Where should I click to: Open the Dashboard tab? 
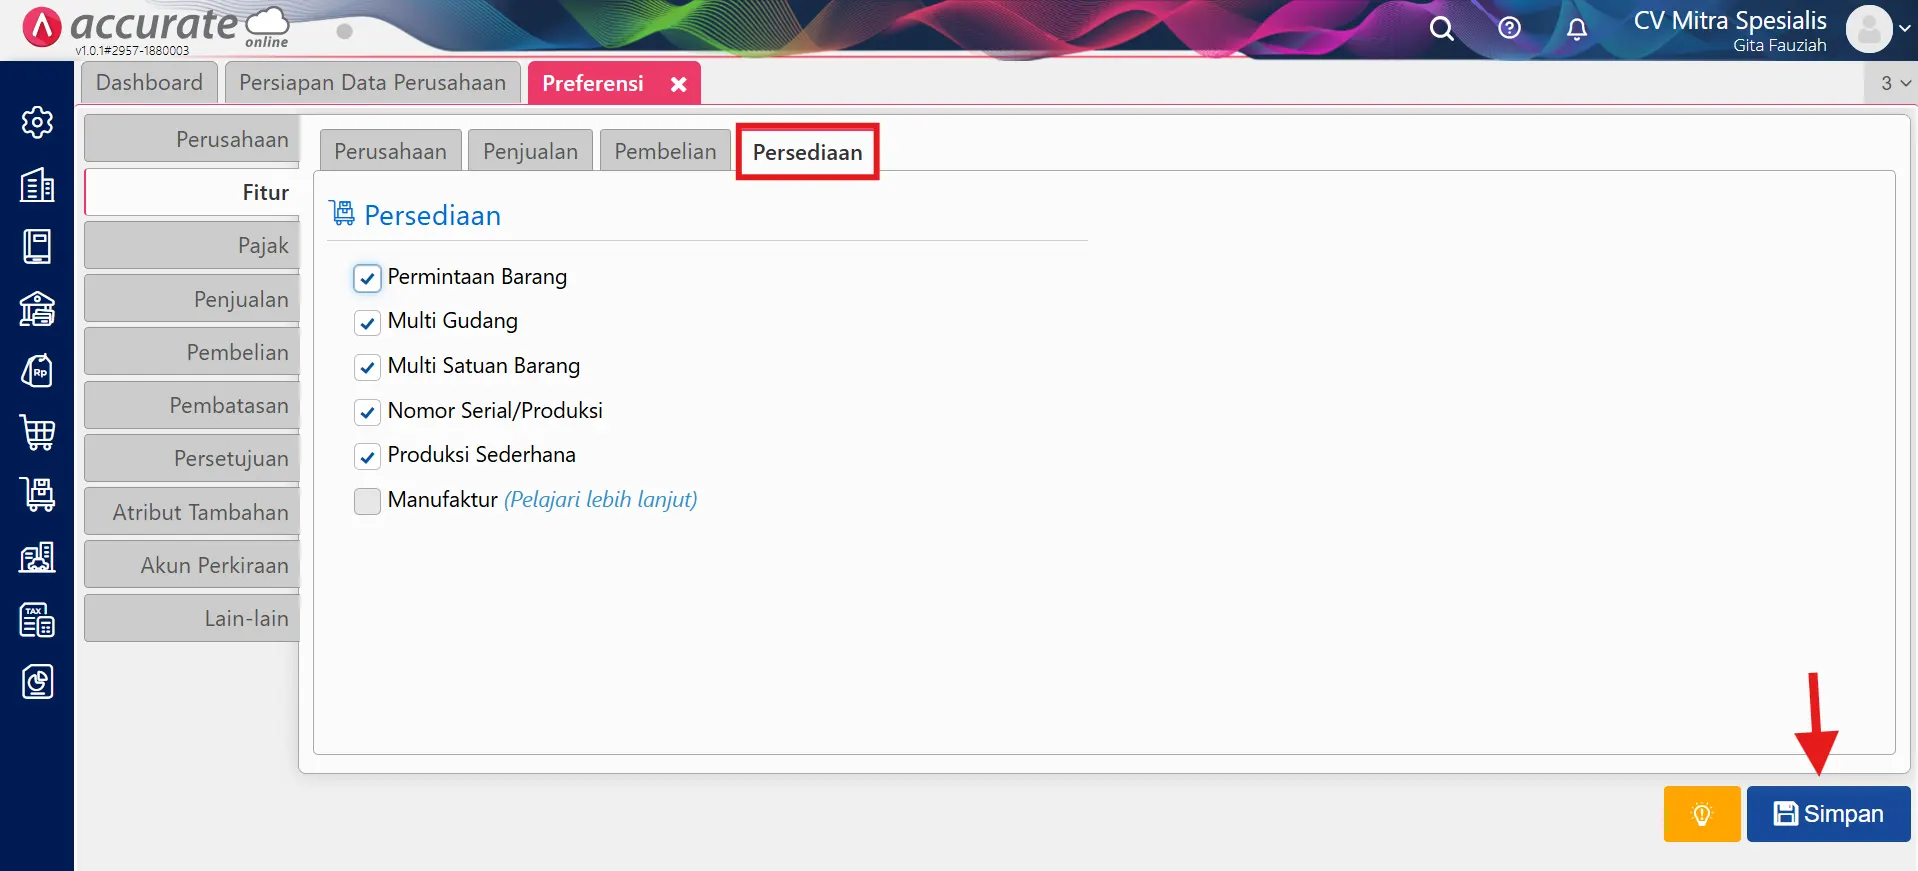[149, 83]
